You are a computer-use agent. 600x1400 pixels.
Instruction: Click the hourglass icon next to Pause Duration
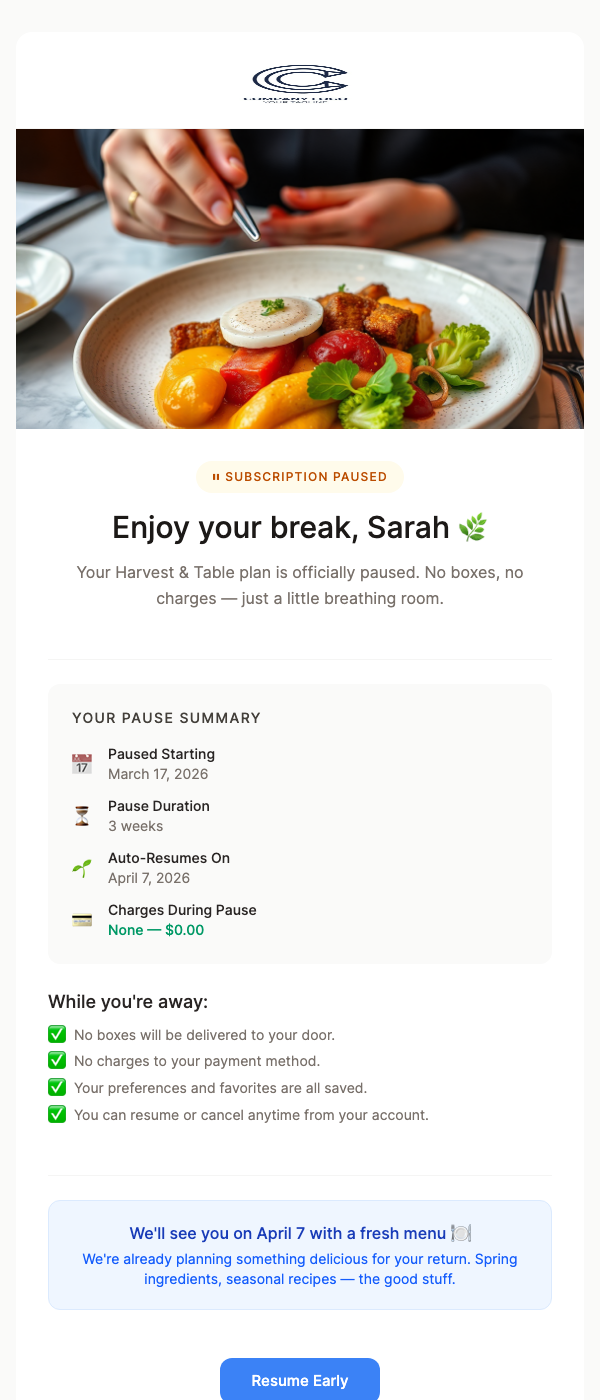tap(82, 815)
